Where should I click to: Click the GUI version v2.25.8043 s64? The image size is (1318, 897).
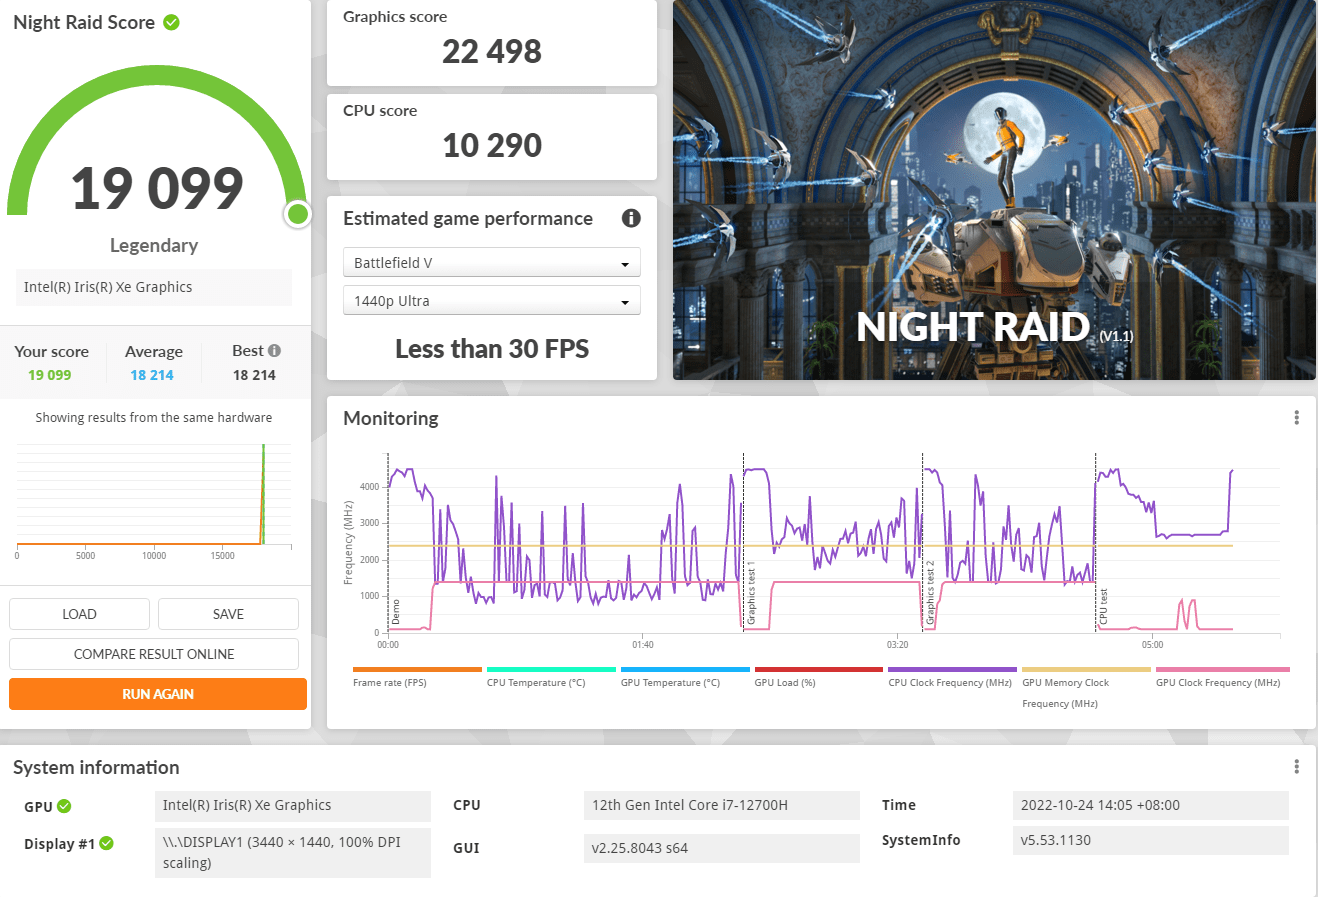click(x=721, y=848)
